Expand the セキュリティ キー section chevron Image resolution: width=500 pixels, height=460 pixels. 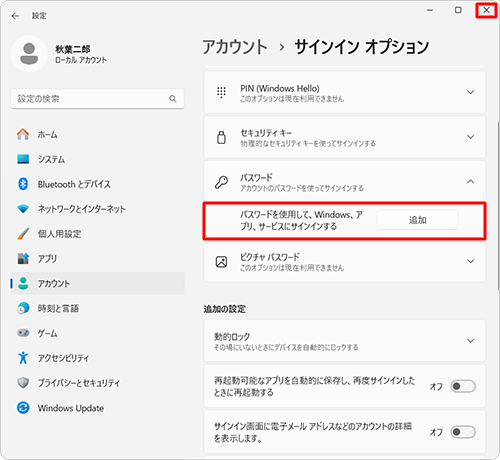[x=470, y=137]
